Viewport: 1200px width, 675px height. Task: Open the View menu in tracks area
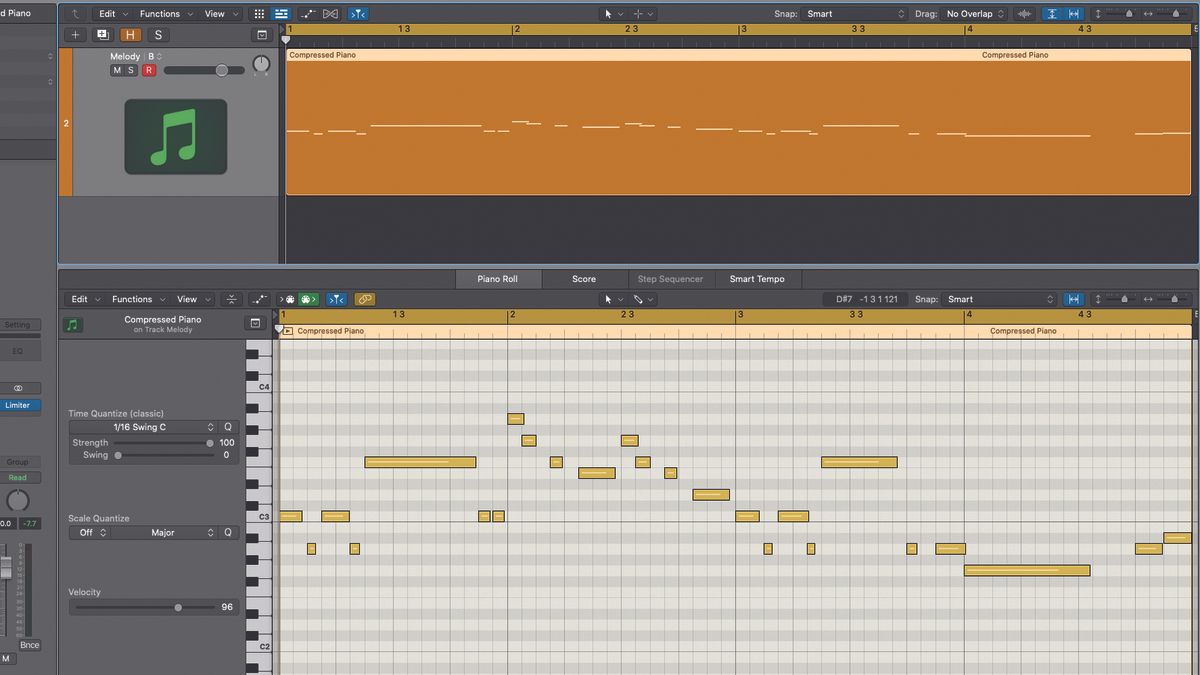click(220, 14)
